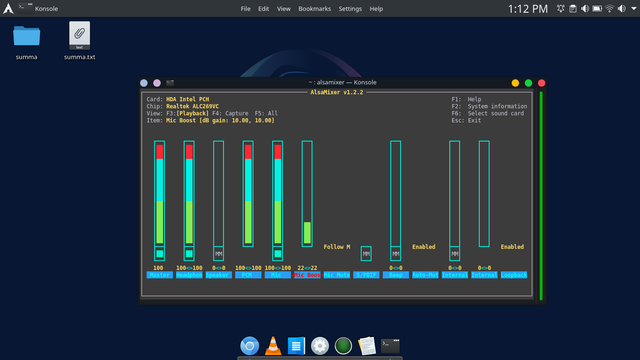Viewport: 640px width, 360px height.
Task: Open the notes paper app in the dock
Action: (x=367, y=346)
